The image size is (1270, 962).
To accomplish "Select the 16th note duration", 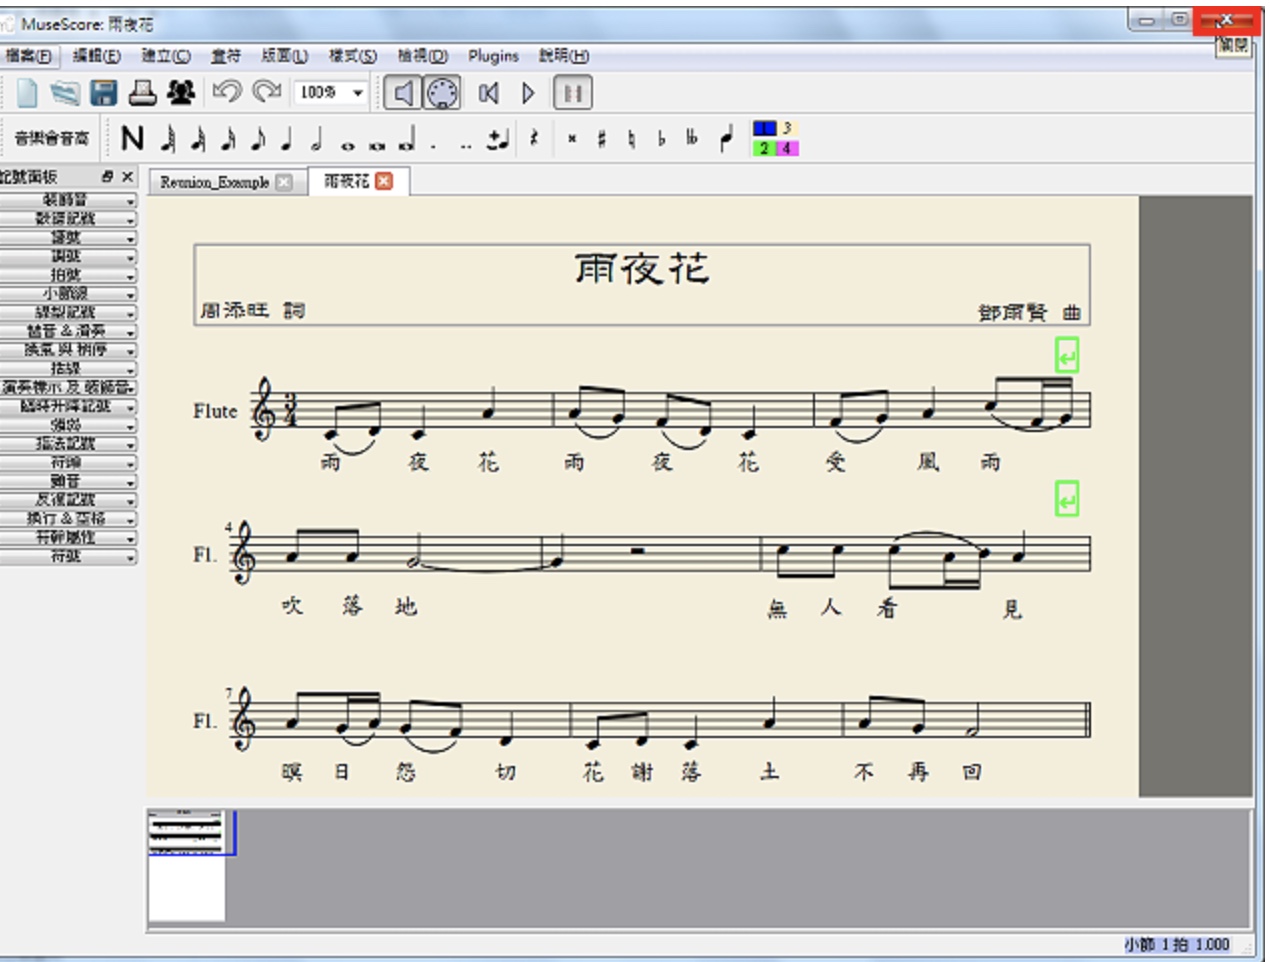I will click(x=228, y=138).
